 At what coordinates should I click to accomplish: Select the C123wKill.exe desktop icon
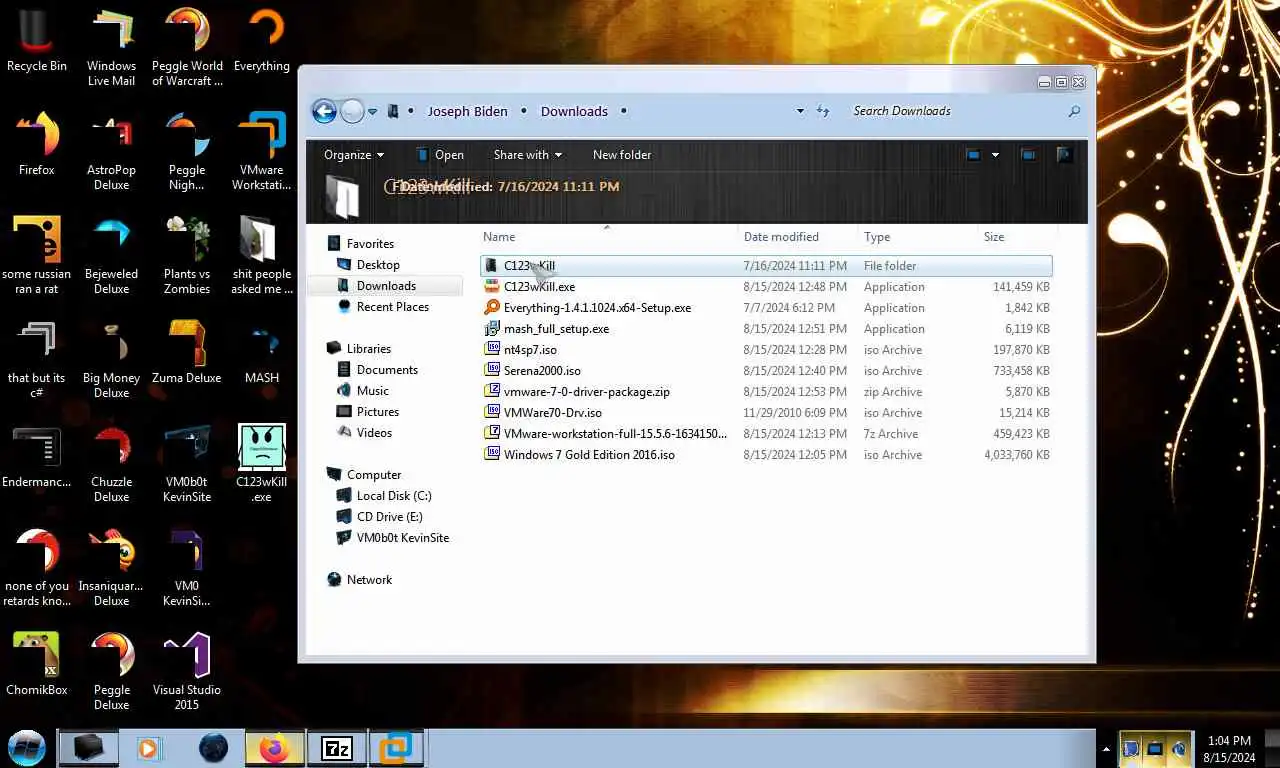click(262, 463)
